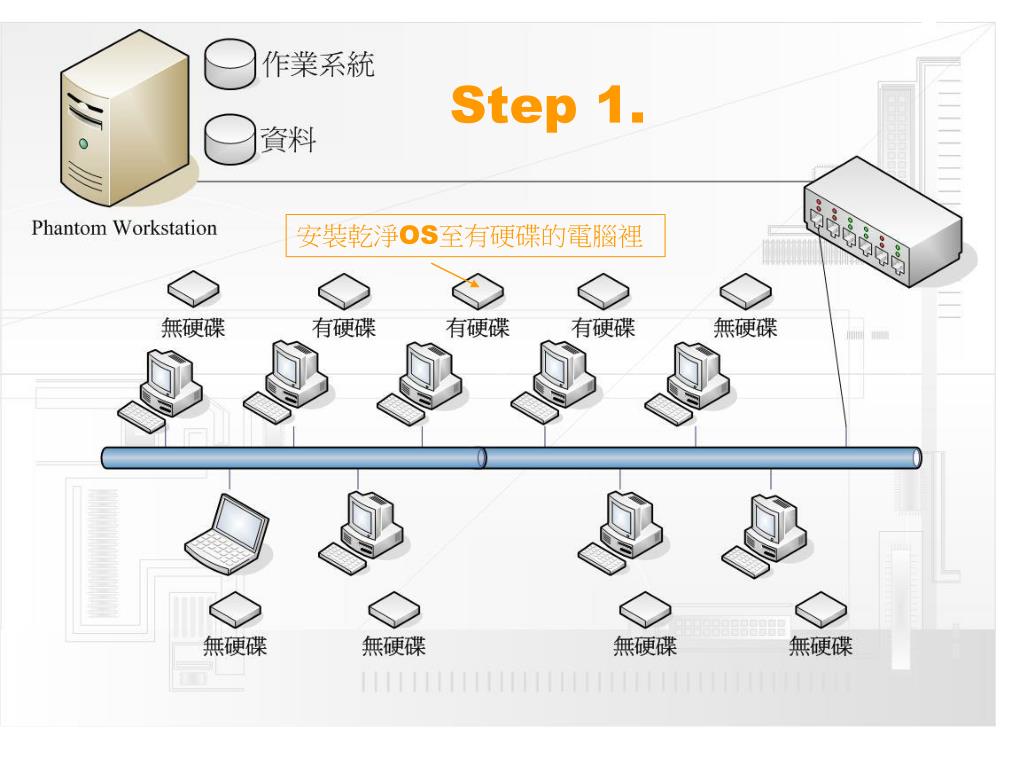Select the rightmost top-row desktop computer
The width and height of the screenshot is (1024, 768).
point(688,385)
